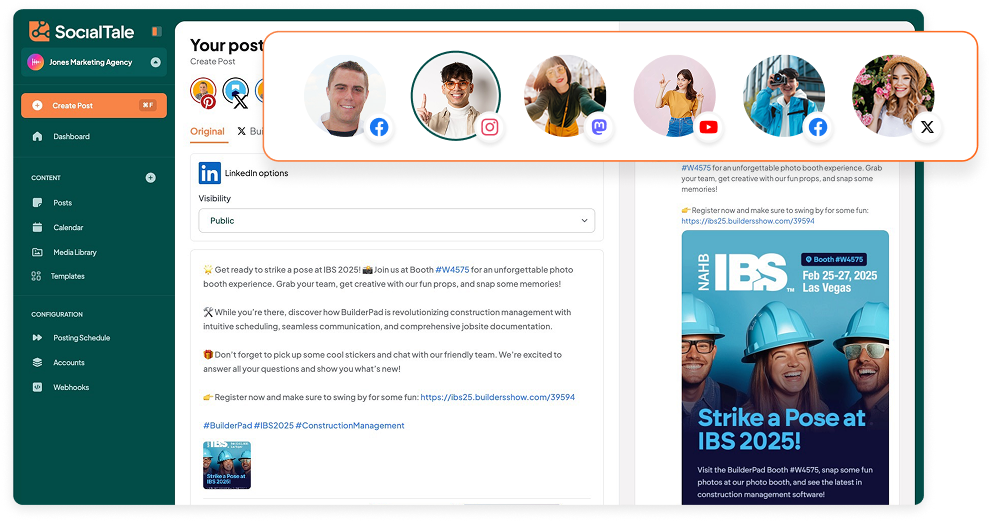Click the Posts icon in sidebar
This screenshot has height=522, width=993.
pos(37,203)
